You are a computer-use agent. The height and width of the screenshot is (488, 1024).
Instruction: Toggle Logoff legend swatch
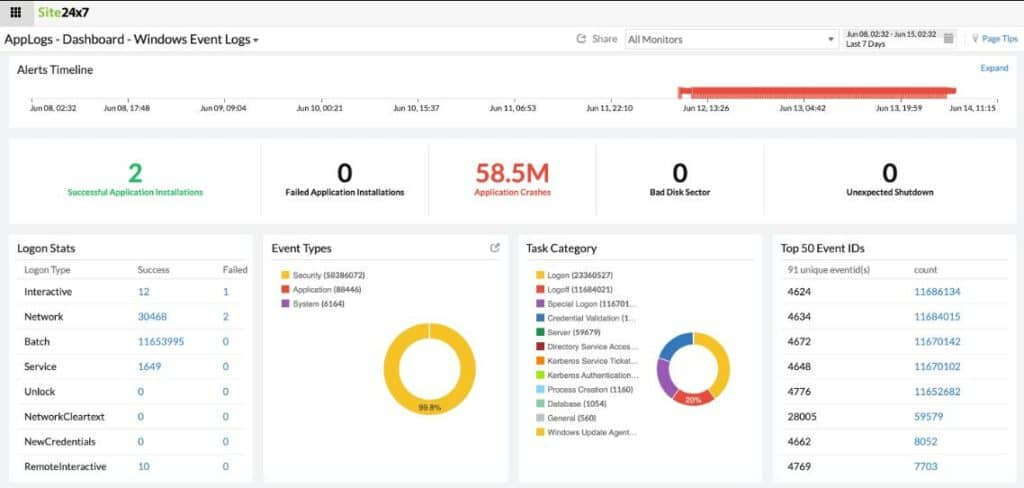[x=539, y=289]
